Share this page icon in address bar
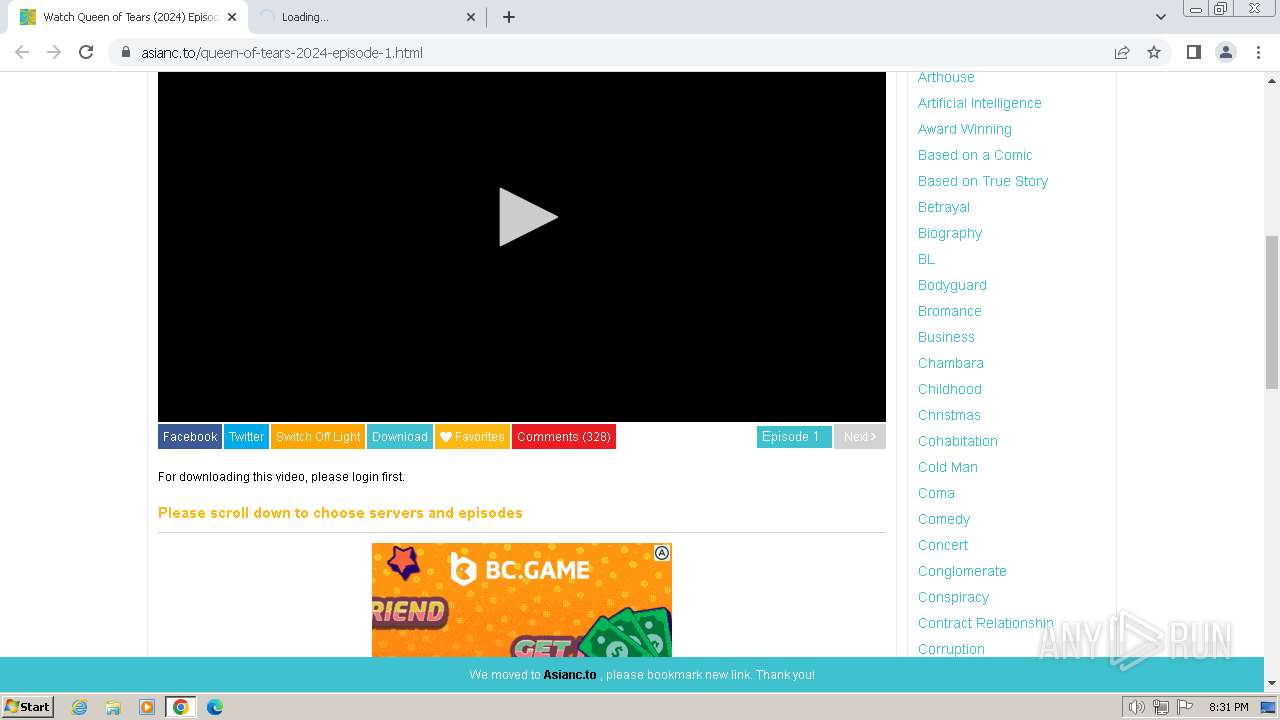This screenshot has width=1280, height=720. (x=1122, y=52)
